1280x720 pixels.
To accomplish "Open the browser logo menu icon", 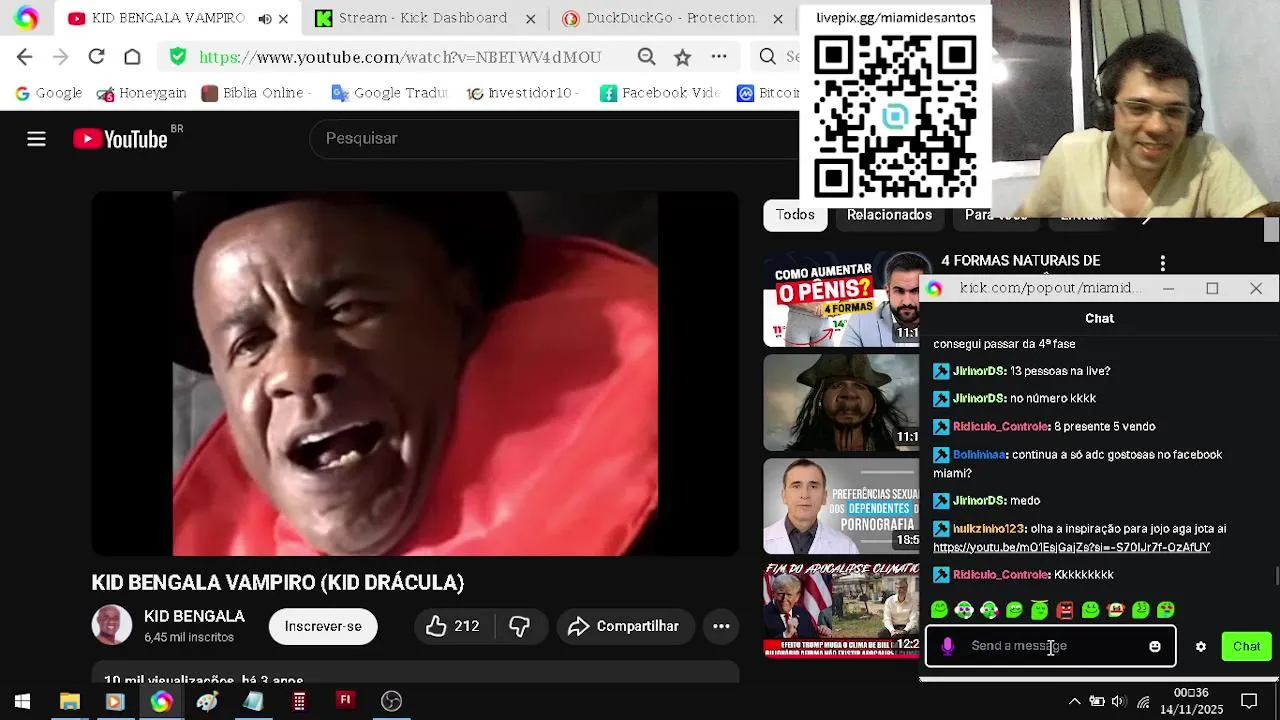I will (27, 18).
